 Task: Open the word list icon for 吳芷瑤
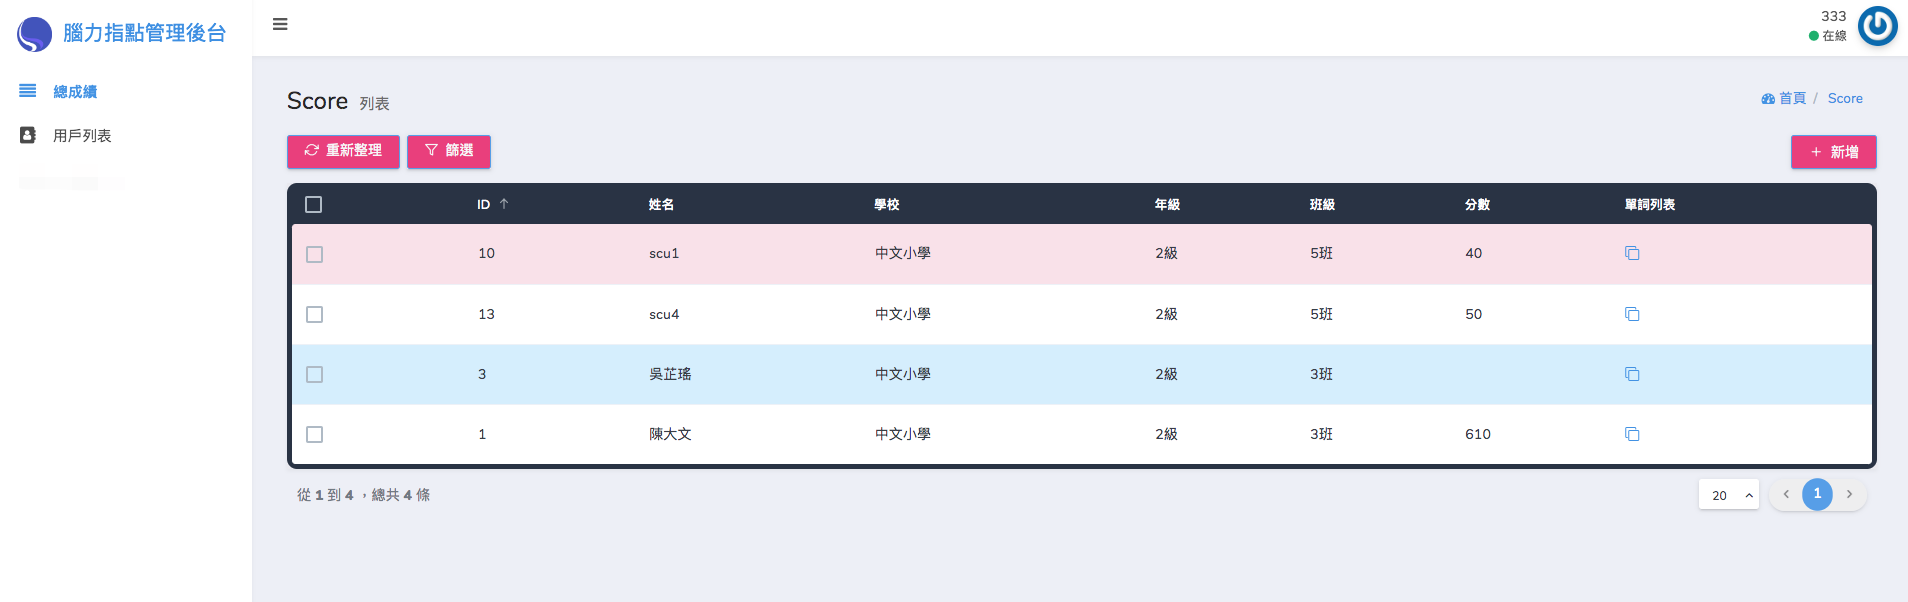1632,374
